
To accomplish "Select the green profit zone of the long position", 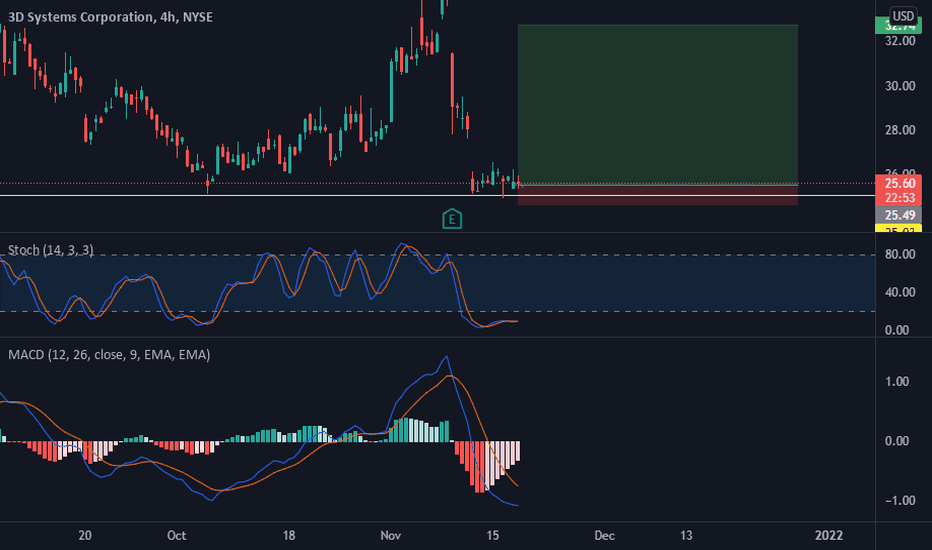I will pos(657,105).
